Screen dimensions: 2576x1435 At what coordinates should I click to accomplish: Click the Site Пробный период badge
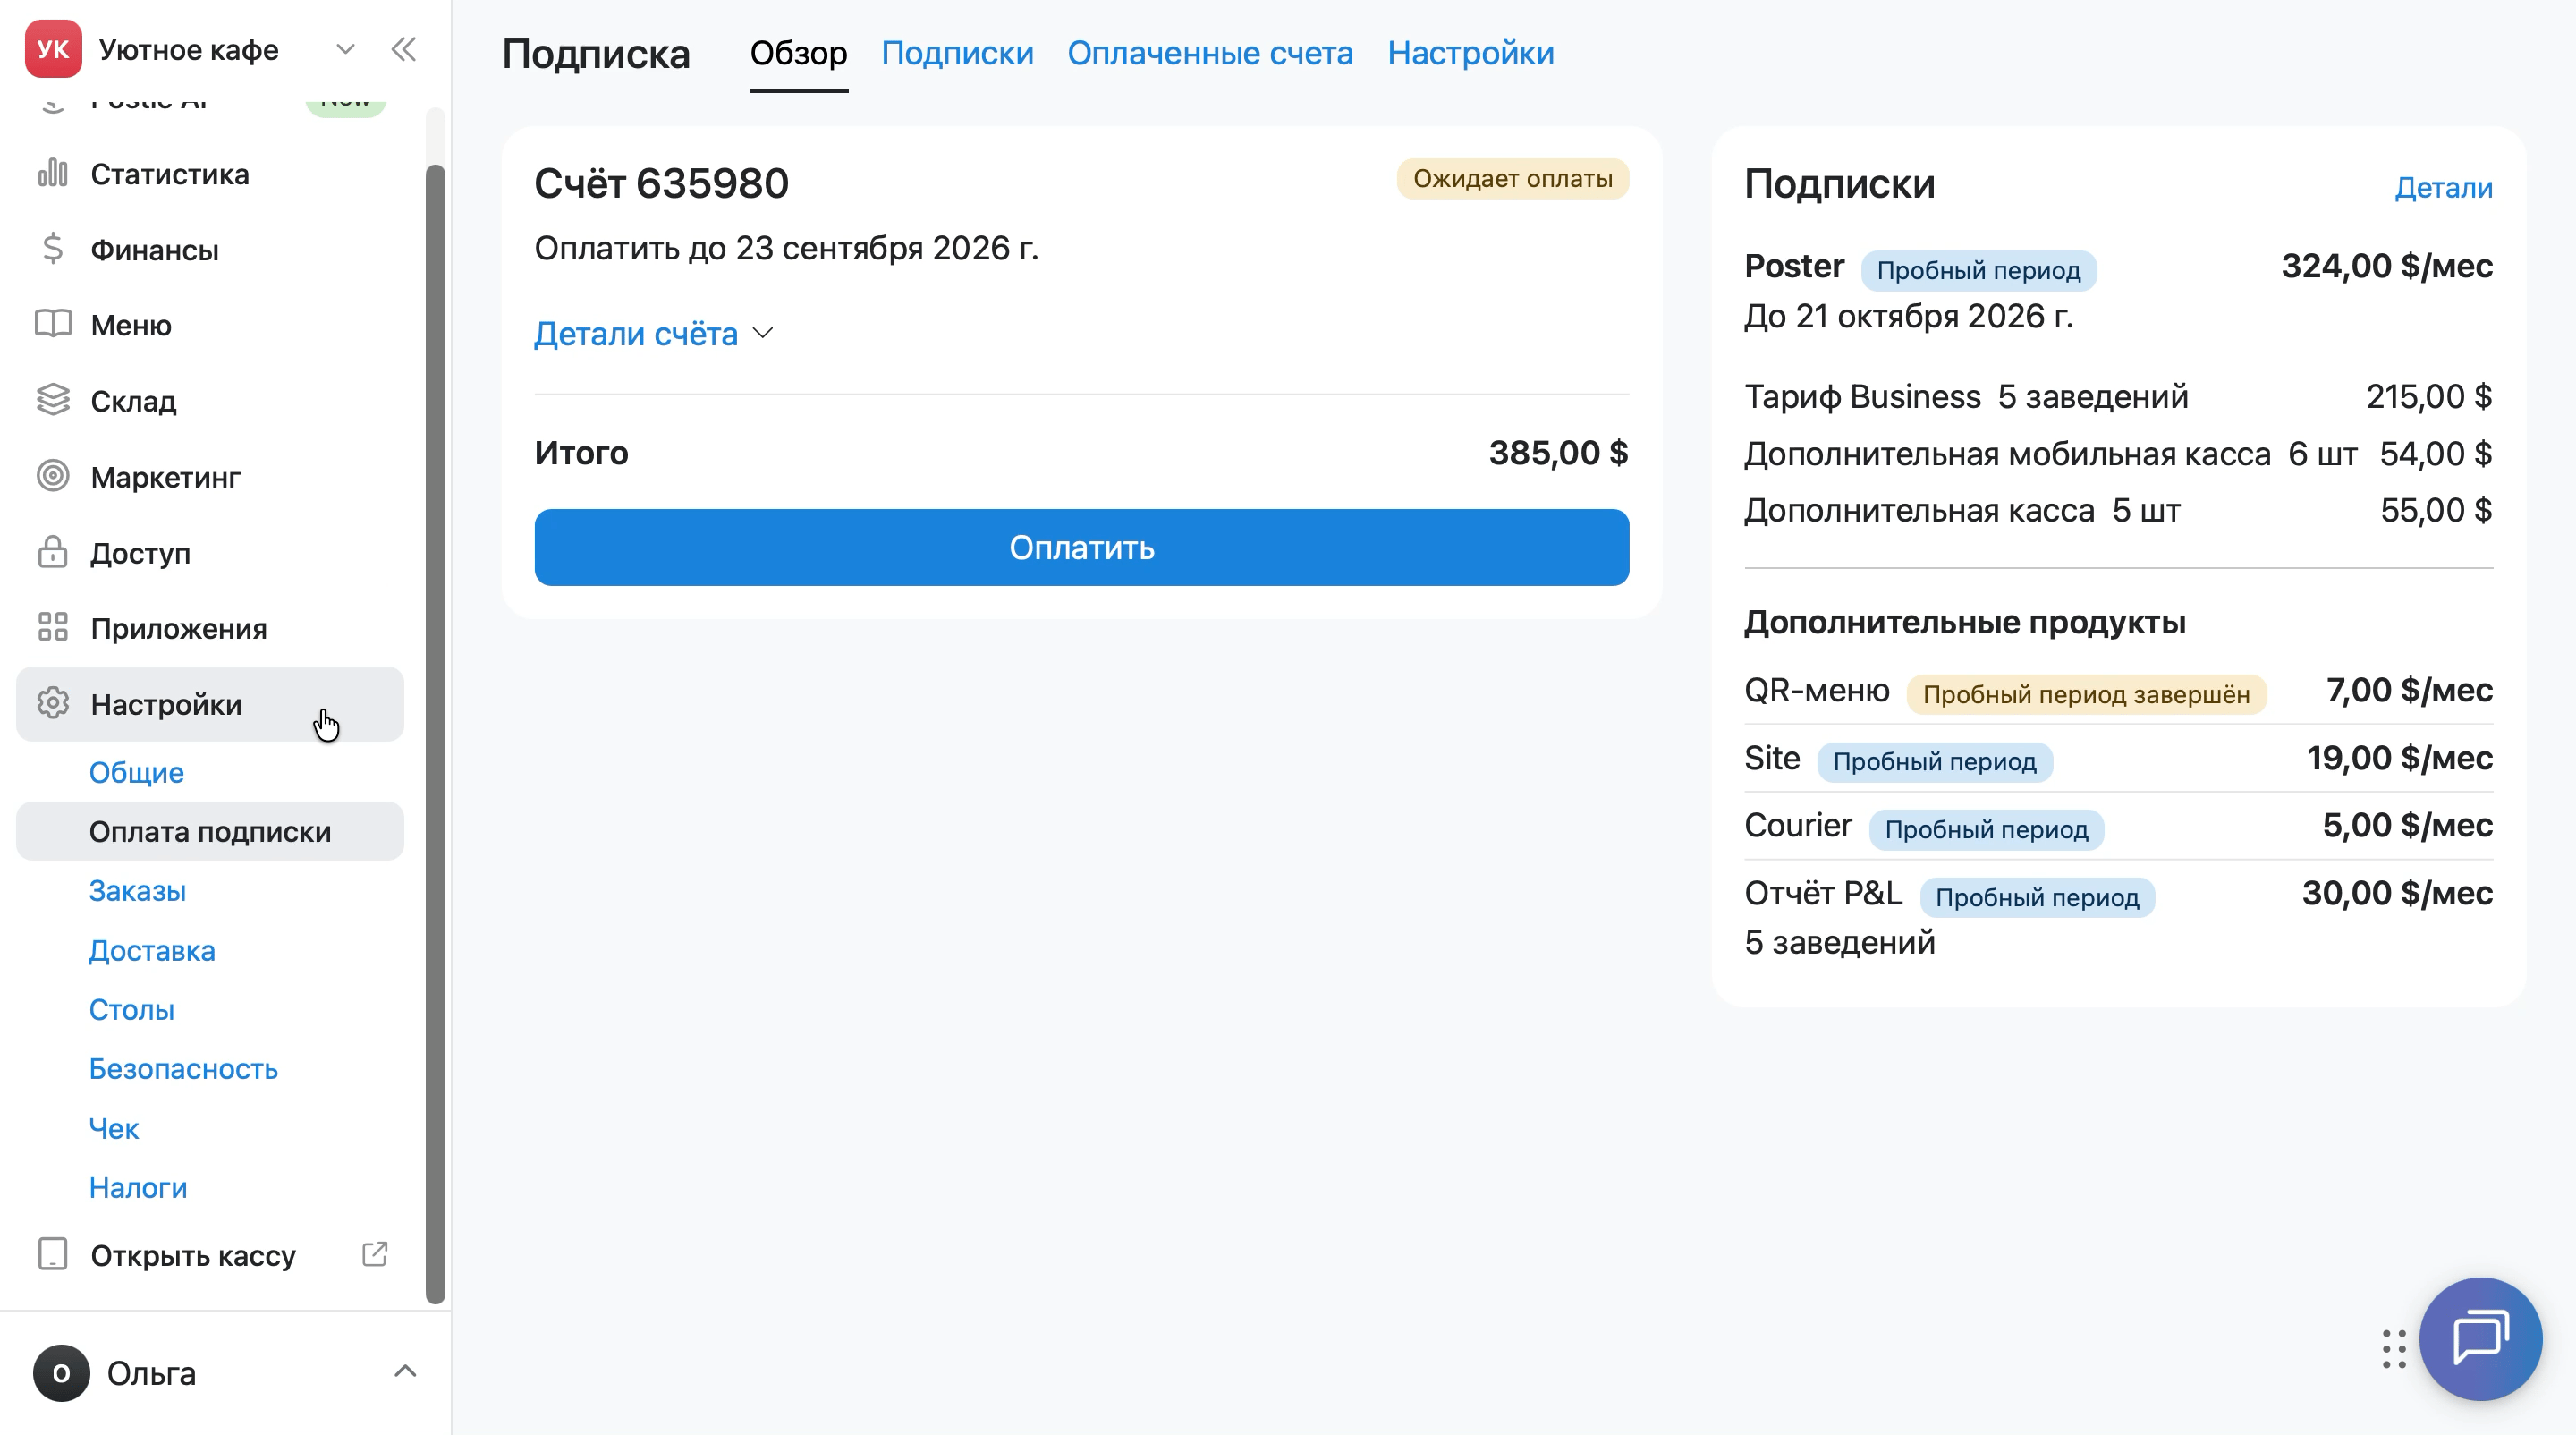(1934, 762)
